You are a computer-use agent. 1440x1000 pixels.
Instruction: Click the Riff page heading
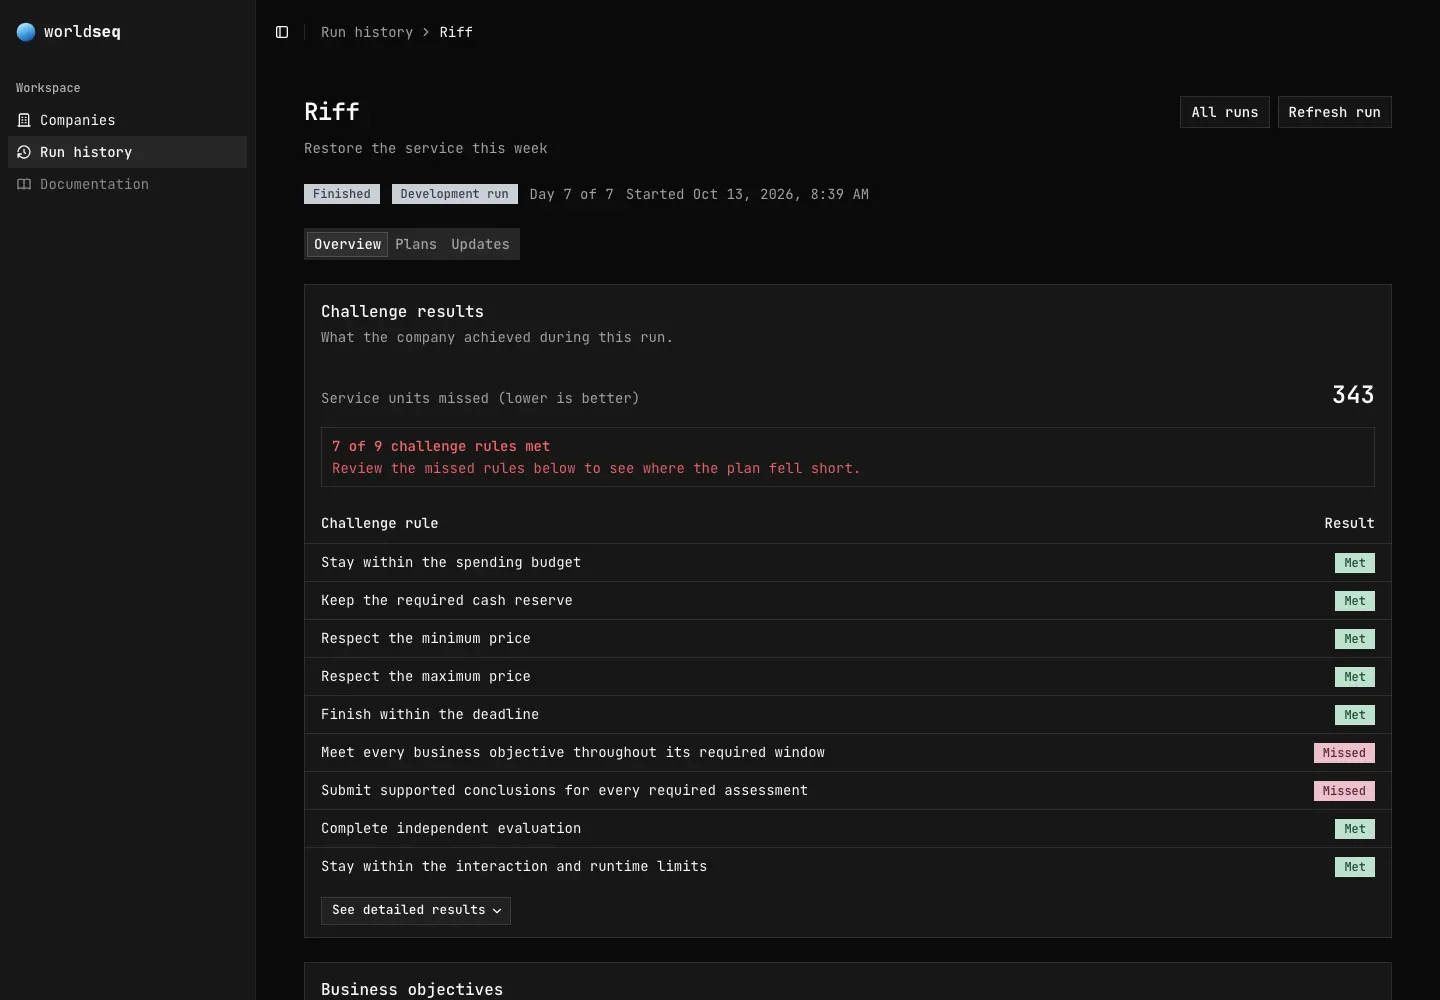point(332,112)
